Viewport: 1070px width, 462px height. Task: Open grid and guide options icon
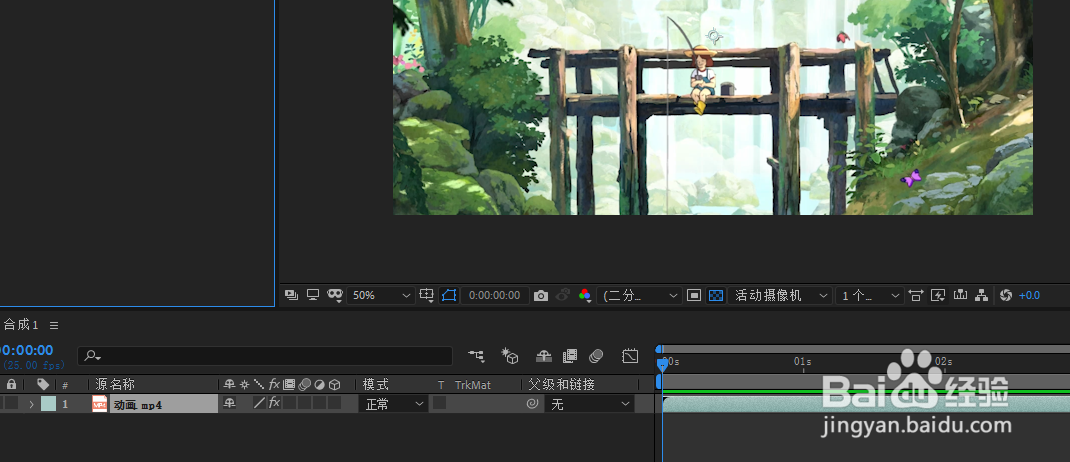coord(426,295)
